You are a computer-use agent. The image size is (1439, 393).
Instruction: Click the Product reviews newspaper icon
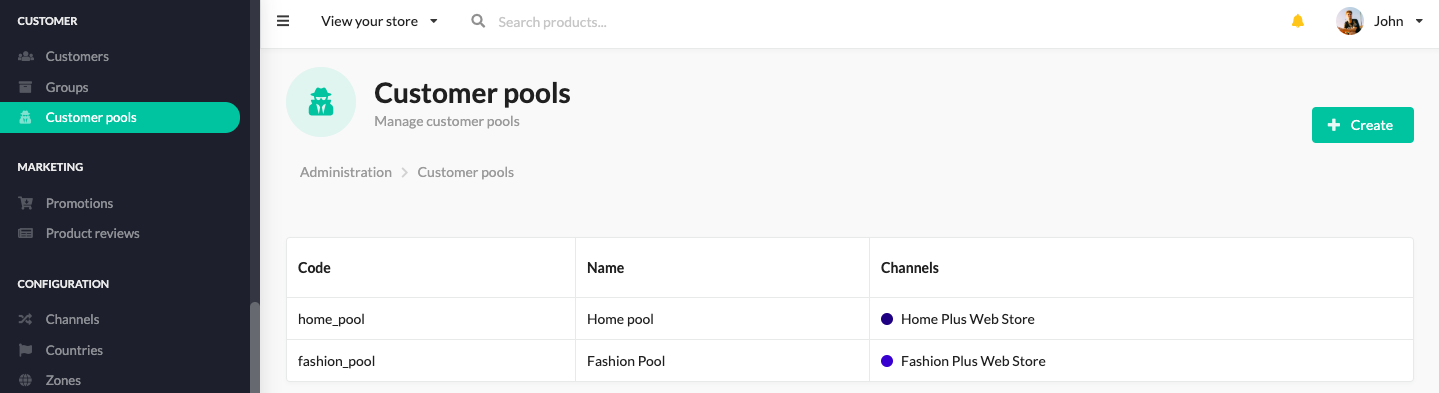(x=26, y=233)
